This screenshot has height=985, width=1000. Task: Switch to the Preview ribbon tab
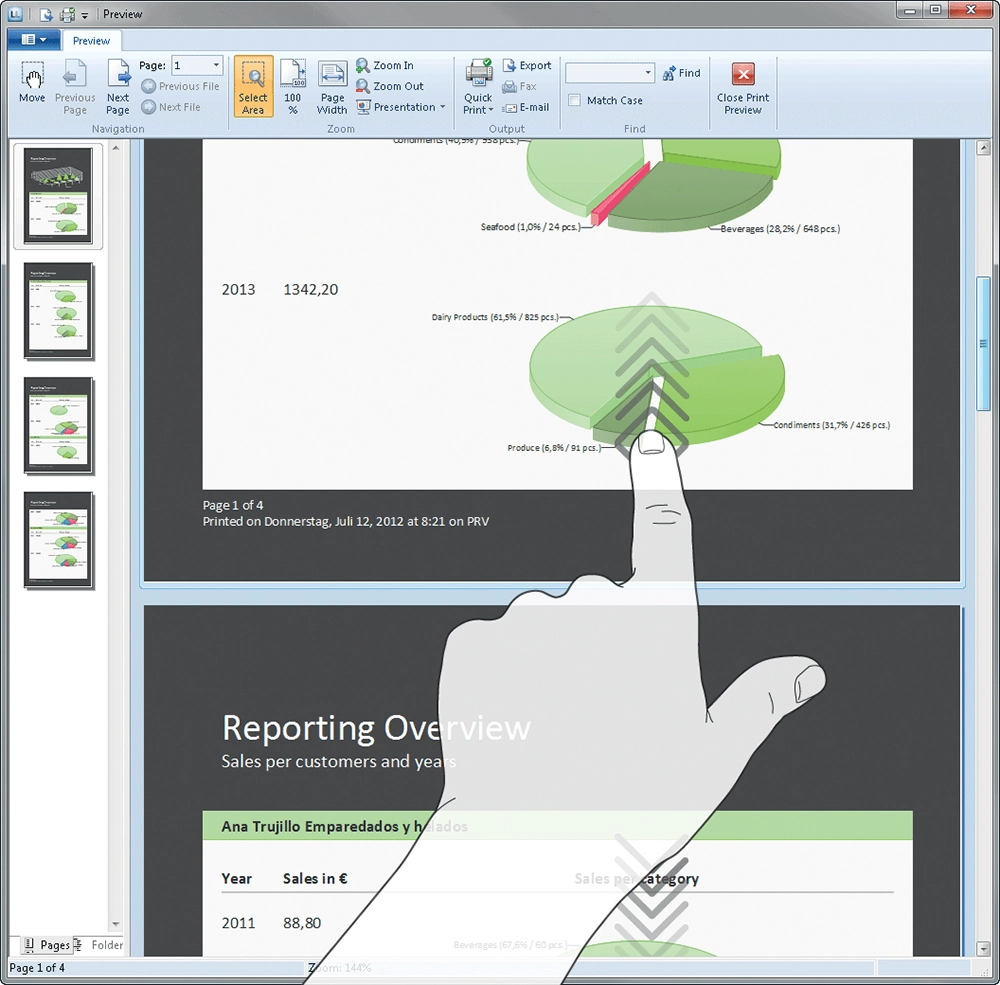tap(91, 41)
